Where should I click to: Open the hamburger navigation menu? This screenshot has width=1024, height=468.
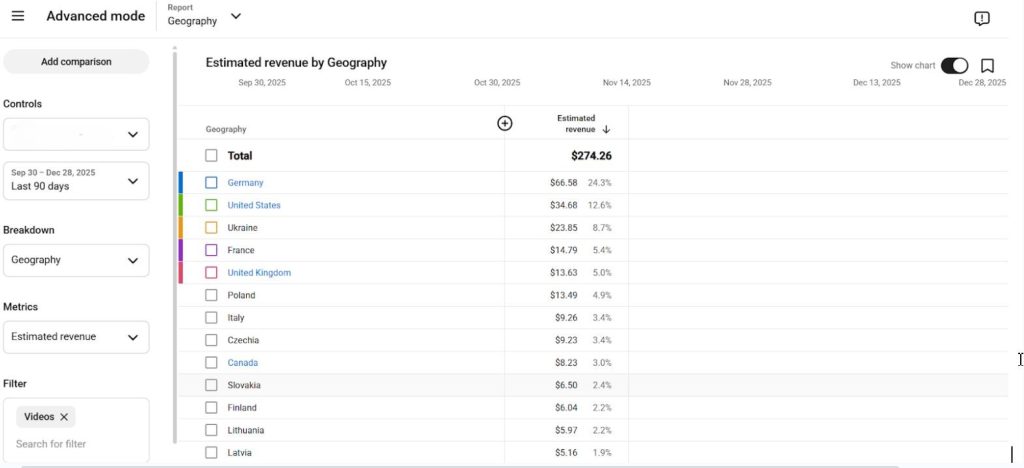(x=18, y=16)
